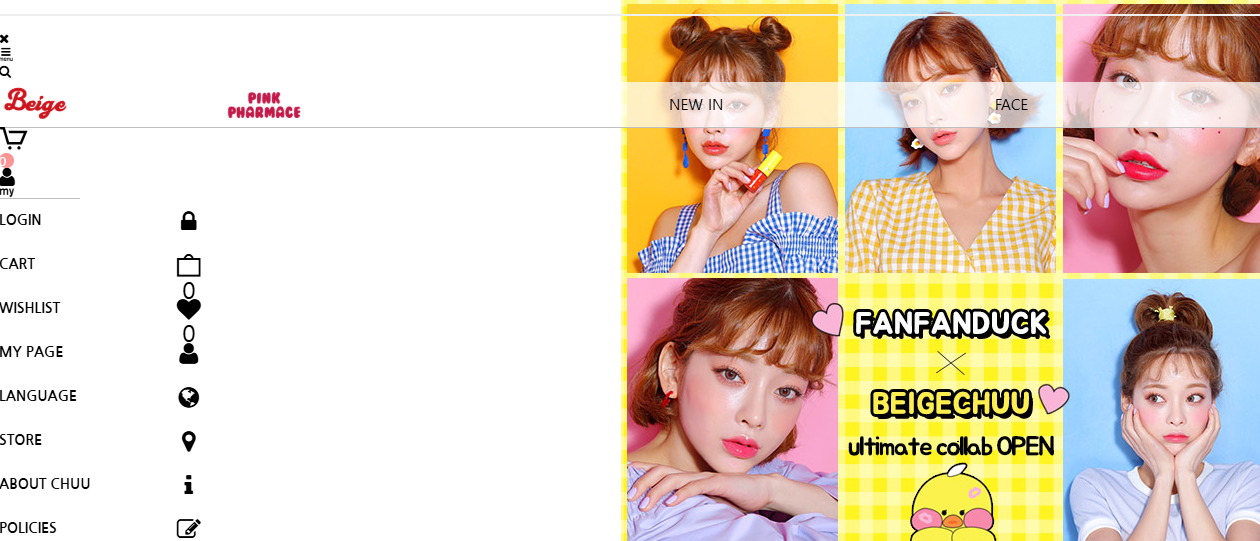Click the heart icon beside WISHLIST
This screenshot has width=1260, height=541.
click(x=188, y=309)
